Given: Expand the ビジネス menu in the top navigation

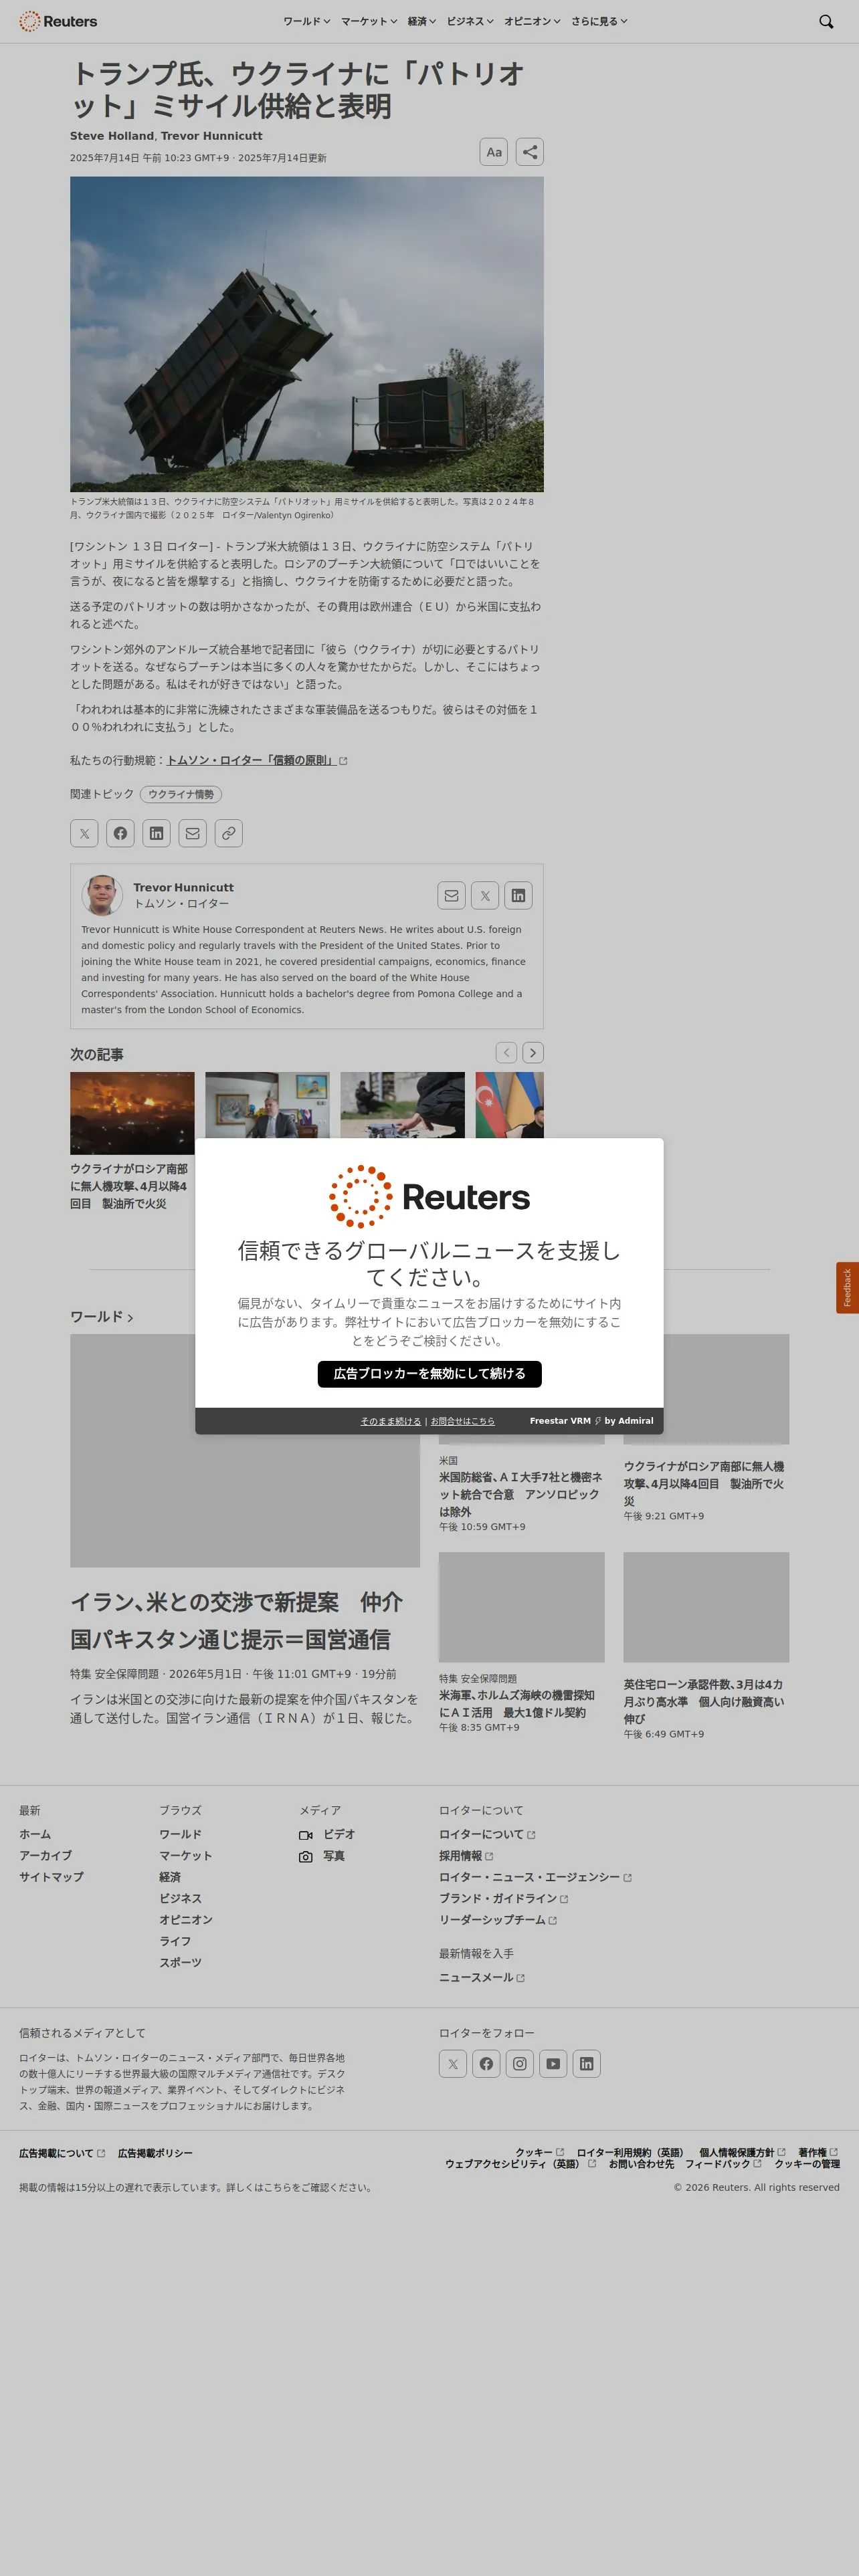Looking at the screenshot, I should 470,21.
